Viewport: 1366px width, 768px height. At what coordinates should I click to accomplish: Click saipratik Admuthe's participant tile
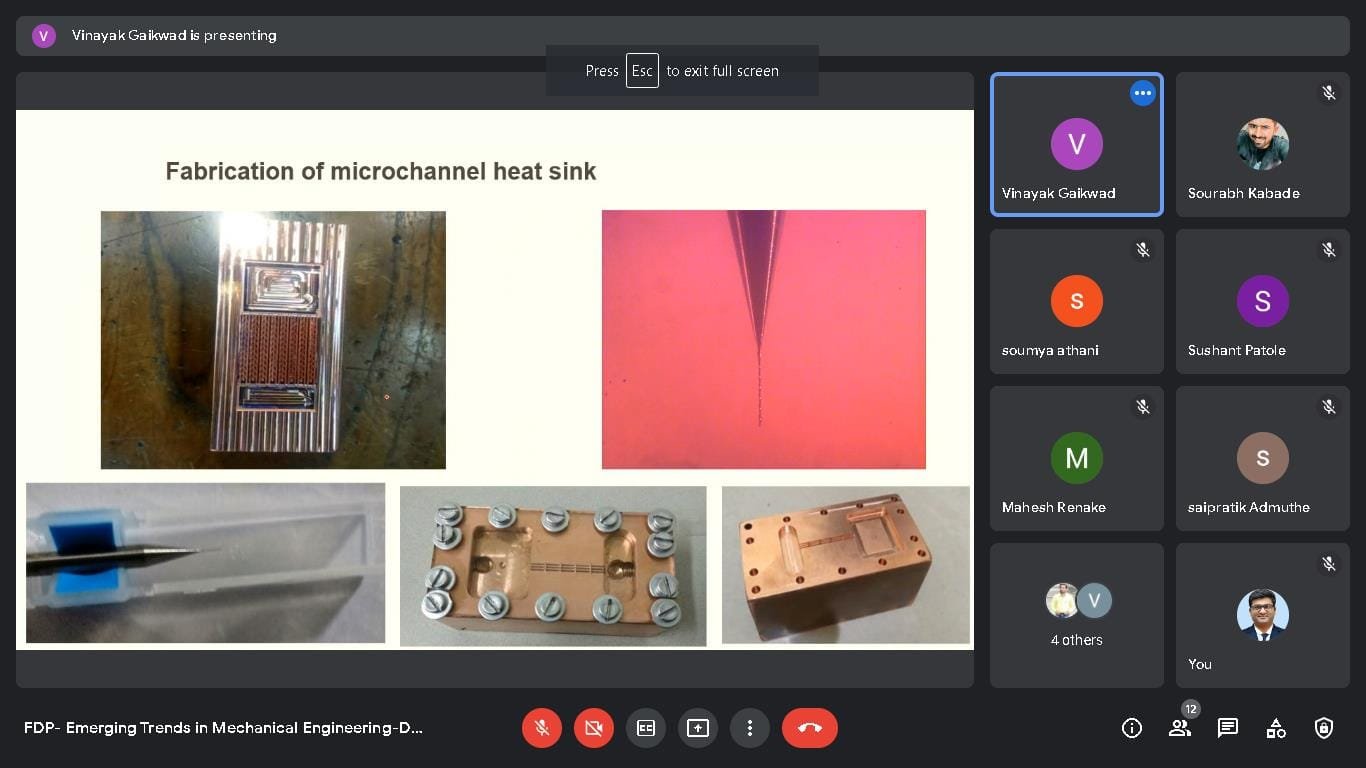tap(1262, 459)
